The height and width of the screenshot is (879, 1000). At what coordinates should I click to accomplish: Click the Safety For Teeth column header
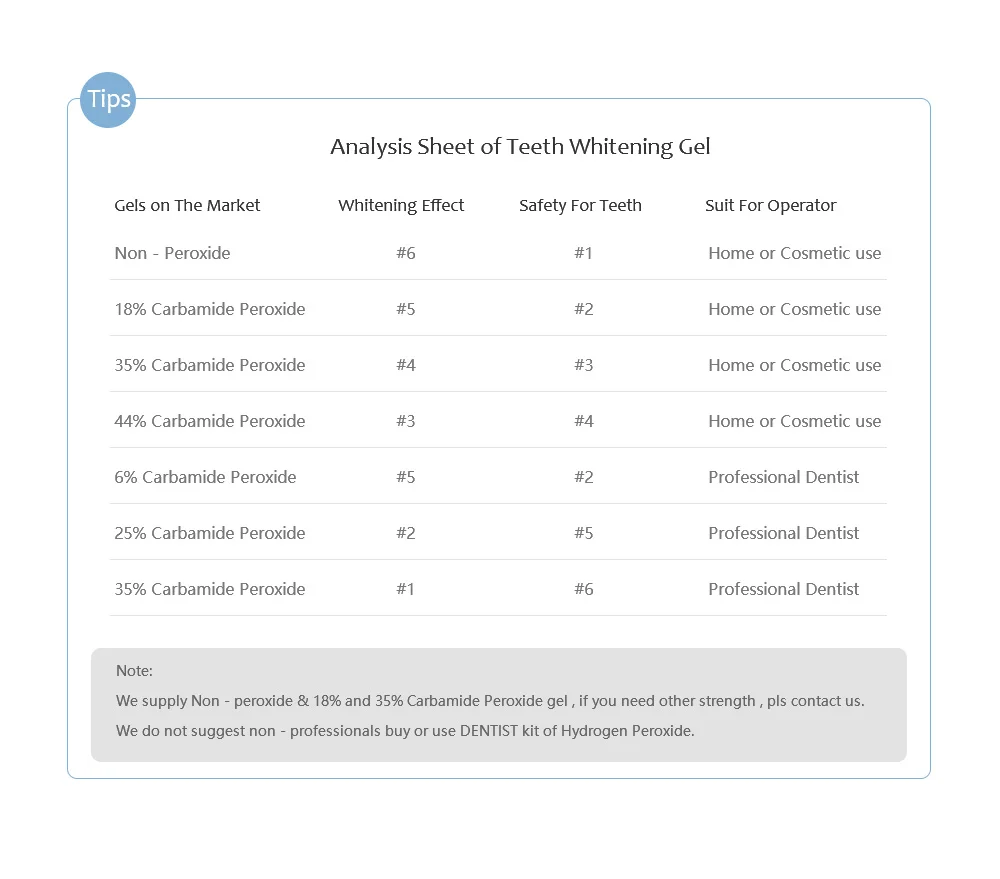(580, 205)
